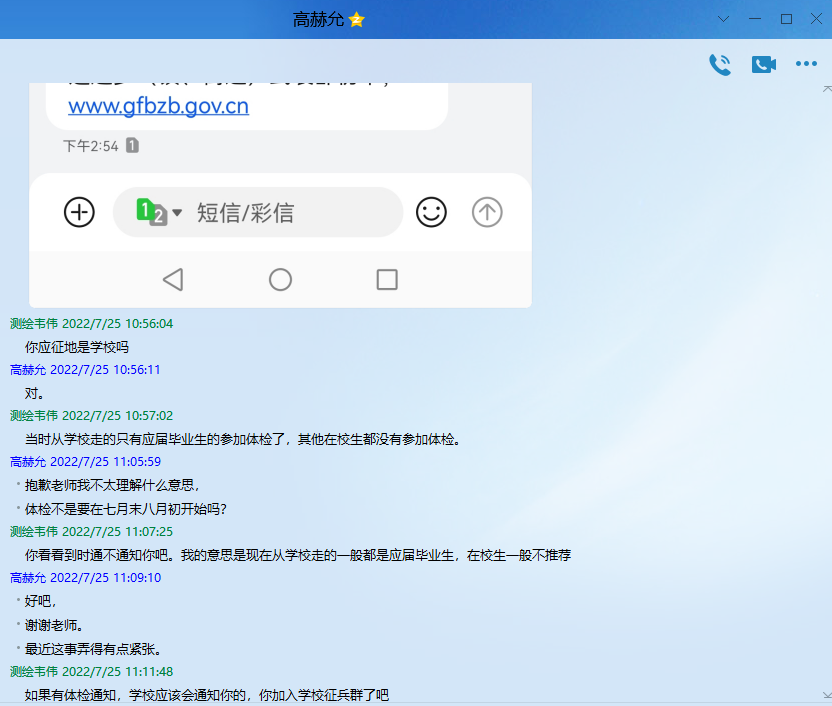Click the star icon beside 高赫允
The image size is (832, 706).
coord(357,20)
